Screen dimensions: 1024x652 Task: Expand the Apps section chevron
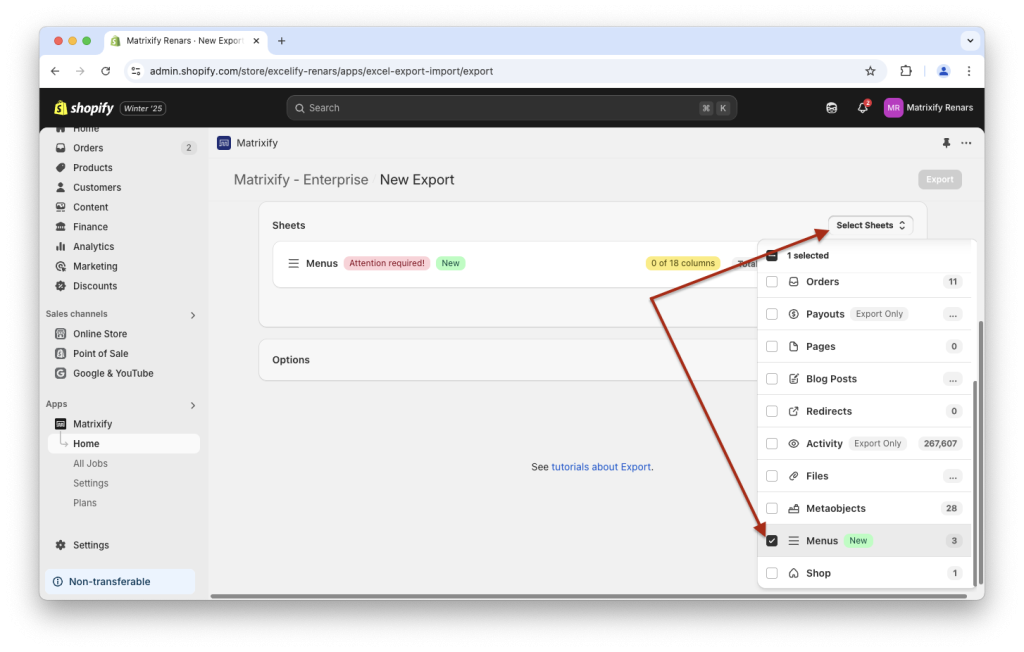(192, 406)
